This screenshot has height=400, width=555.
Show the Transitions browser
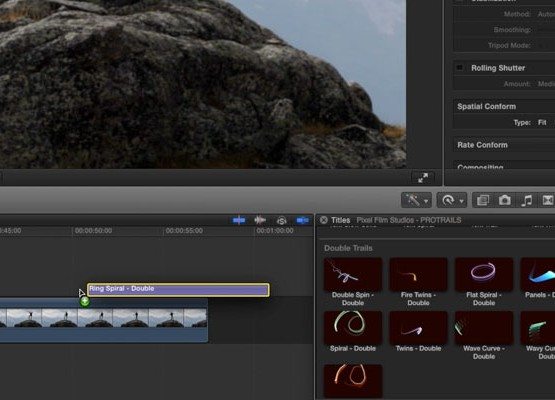(x=548, y=200)
